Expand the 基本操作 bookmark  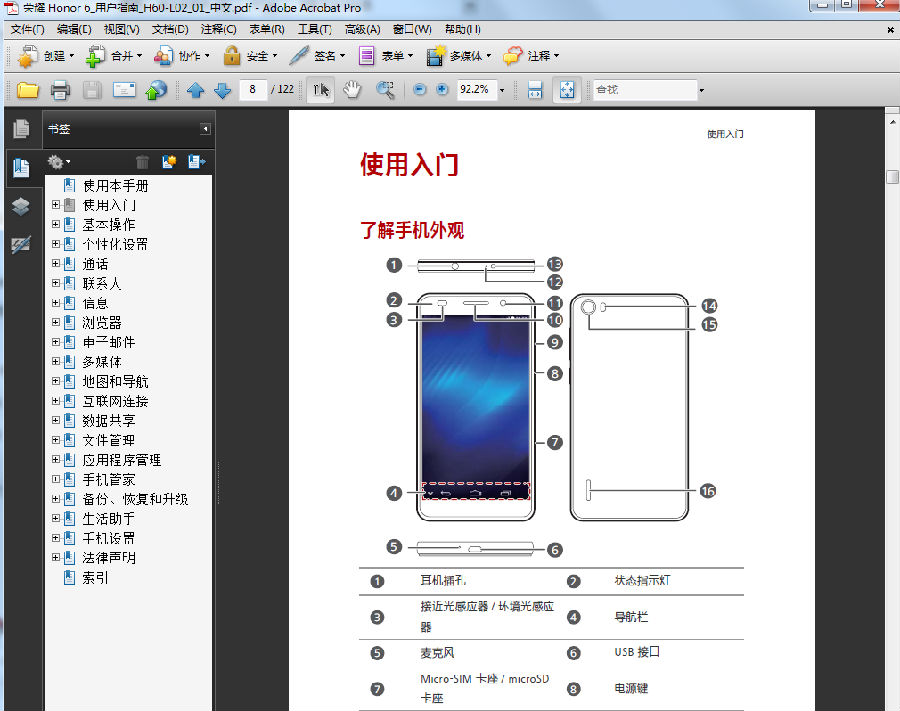(x=56, y=224)
